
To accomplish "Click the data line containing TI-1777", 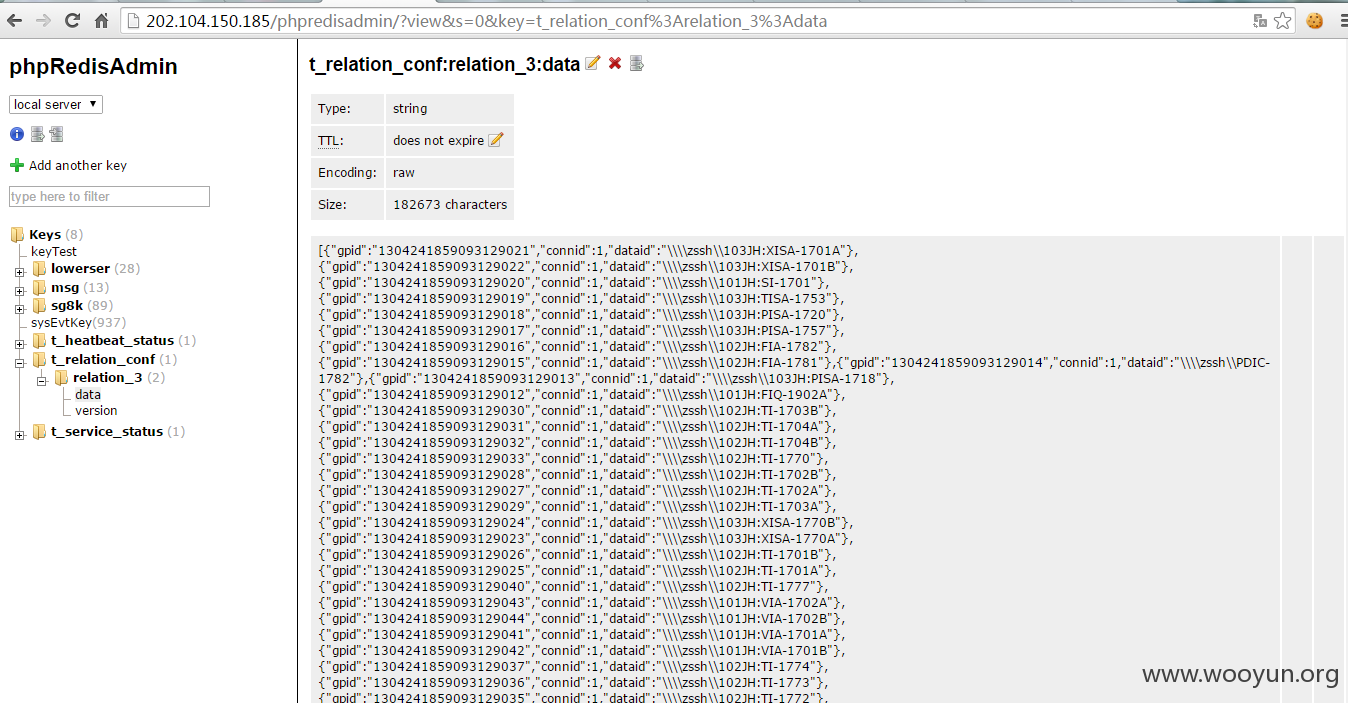I will pyautogui.click(x=574, y=586).
